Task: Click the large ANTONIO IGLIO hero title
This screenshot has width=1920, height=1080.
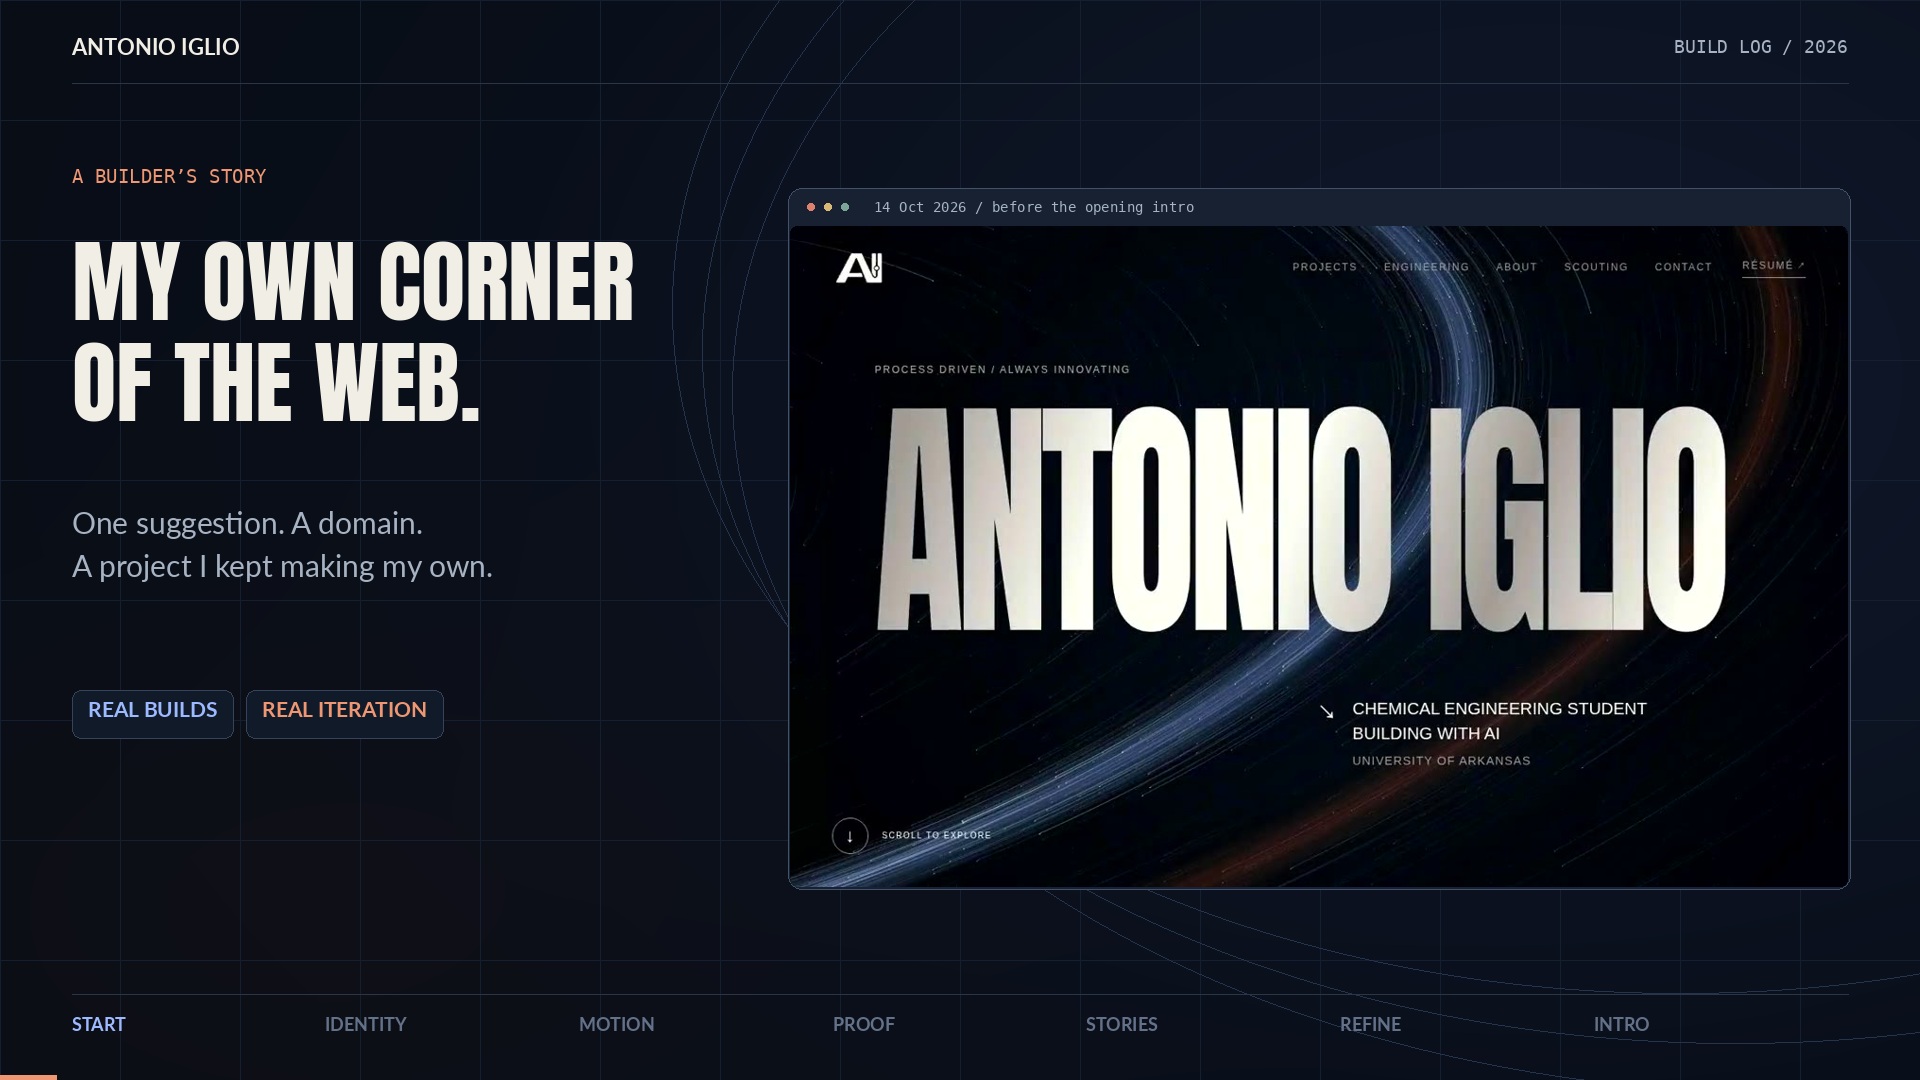Action: coord(1301,519)
